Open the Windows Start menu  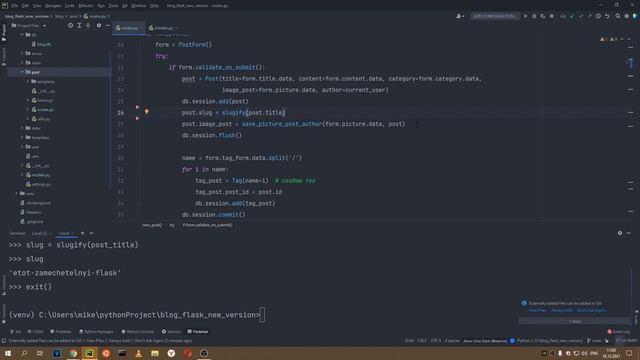[8, 353]
